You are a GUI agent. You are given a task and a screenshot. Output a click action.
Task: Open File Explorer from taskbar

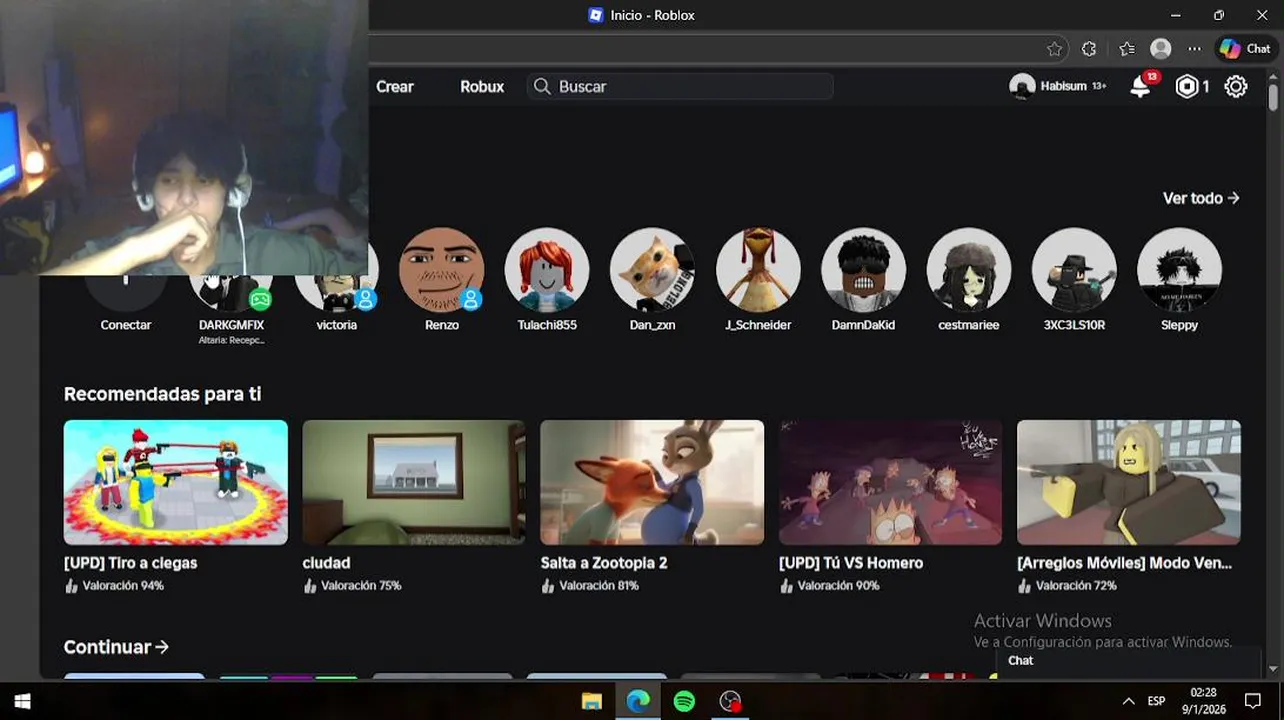(x=591, y=701)
